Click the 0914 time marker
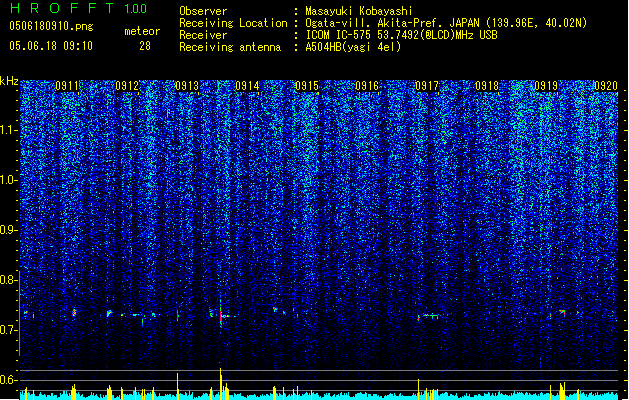The height and width of the screenshot is (400, 629). click(247, 86)
